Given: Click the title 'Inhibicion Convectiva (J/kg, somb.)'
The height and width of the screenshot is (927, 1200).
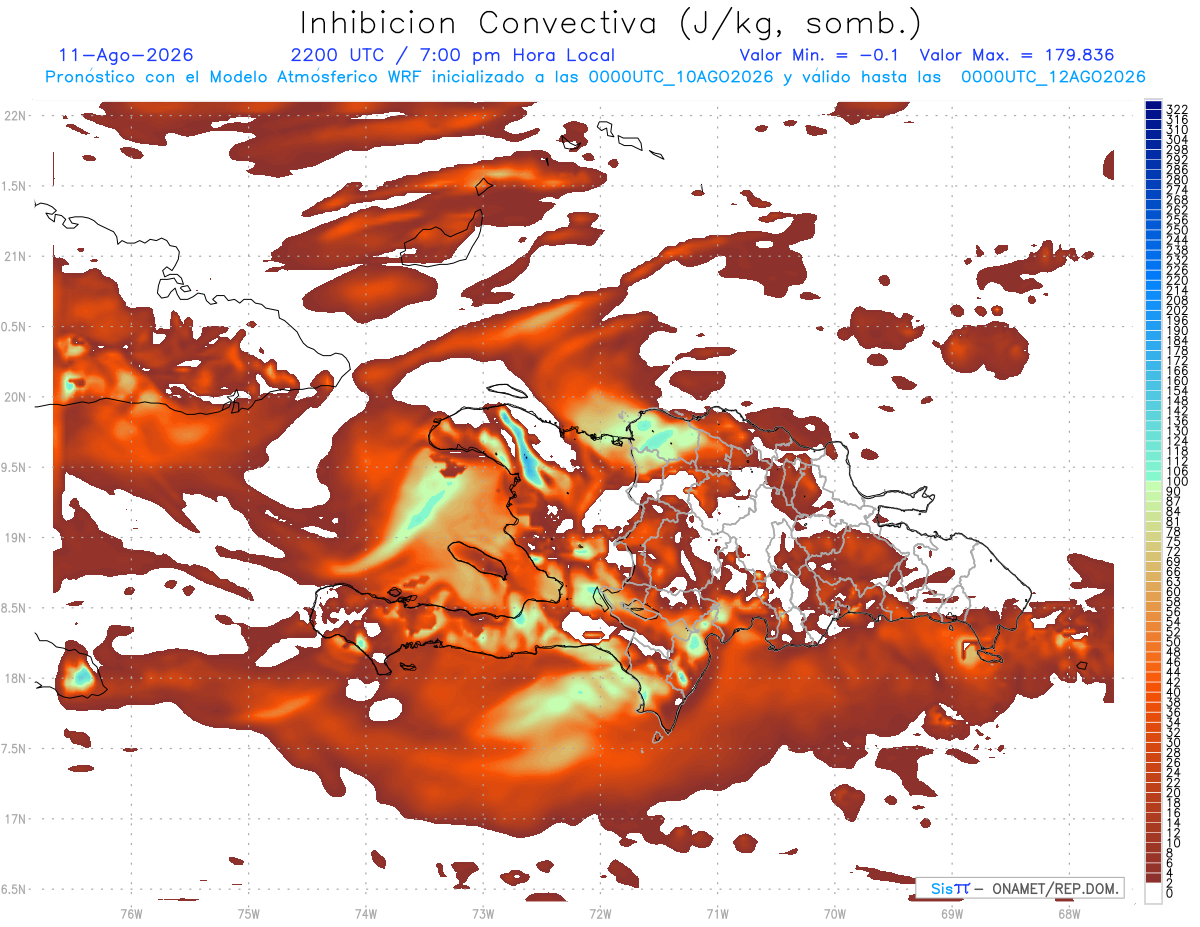Looking at the screenshot, I should 611,24.
